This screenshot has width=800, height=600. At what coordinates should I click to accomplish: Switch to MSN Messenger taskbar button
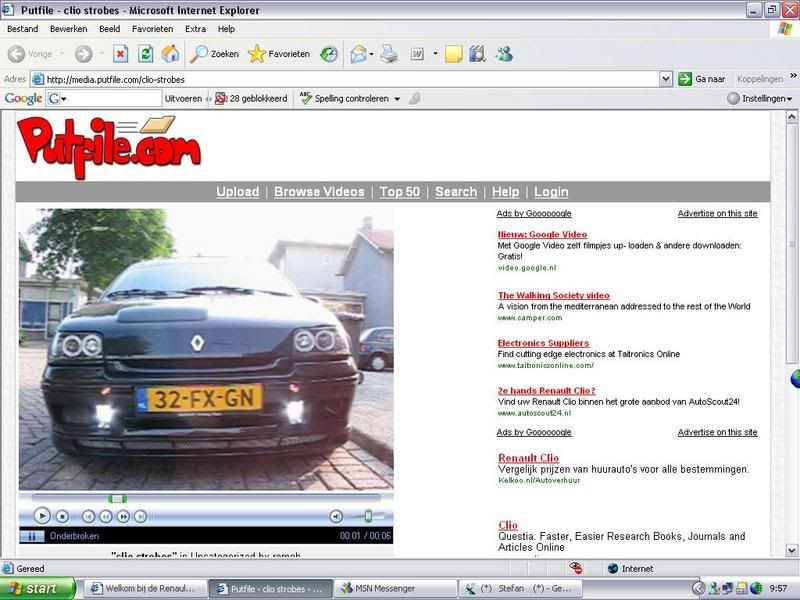[396, 589]
